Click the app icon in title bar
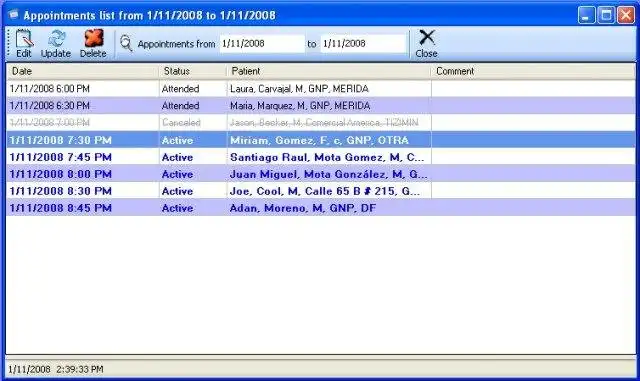Screen dimensions: 640x381 pos(13,15)
